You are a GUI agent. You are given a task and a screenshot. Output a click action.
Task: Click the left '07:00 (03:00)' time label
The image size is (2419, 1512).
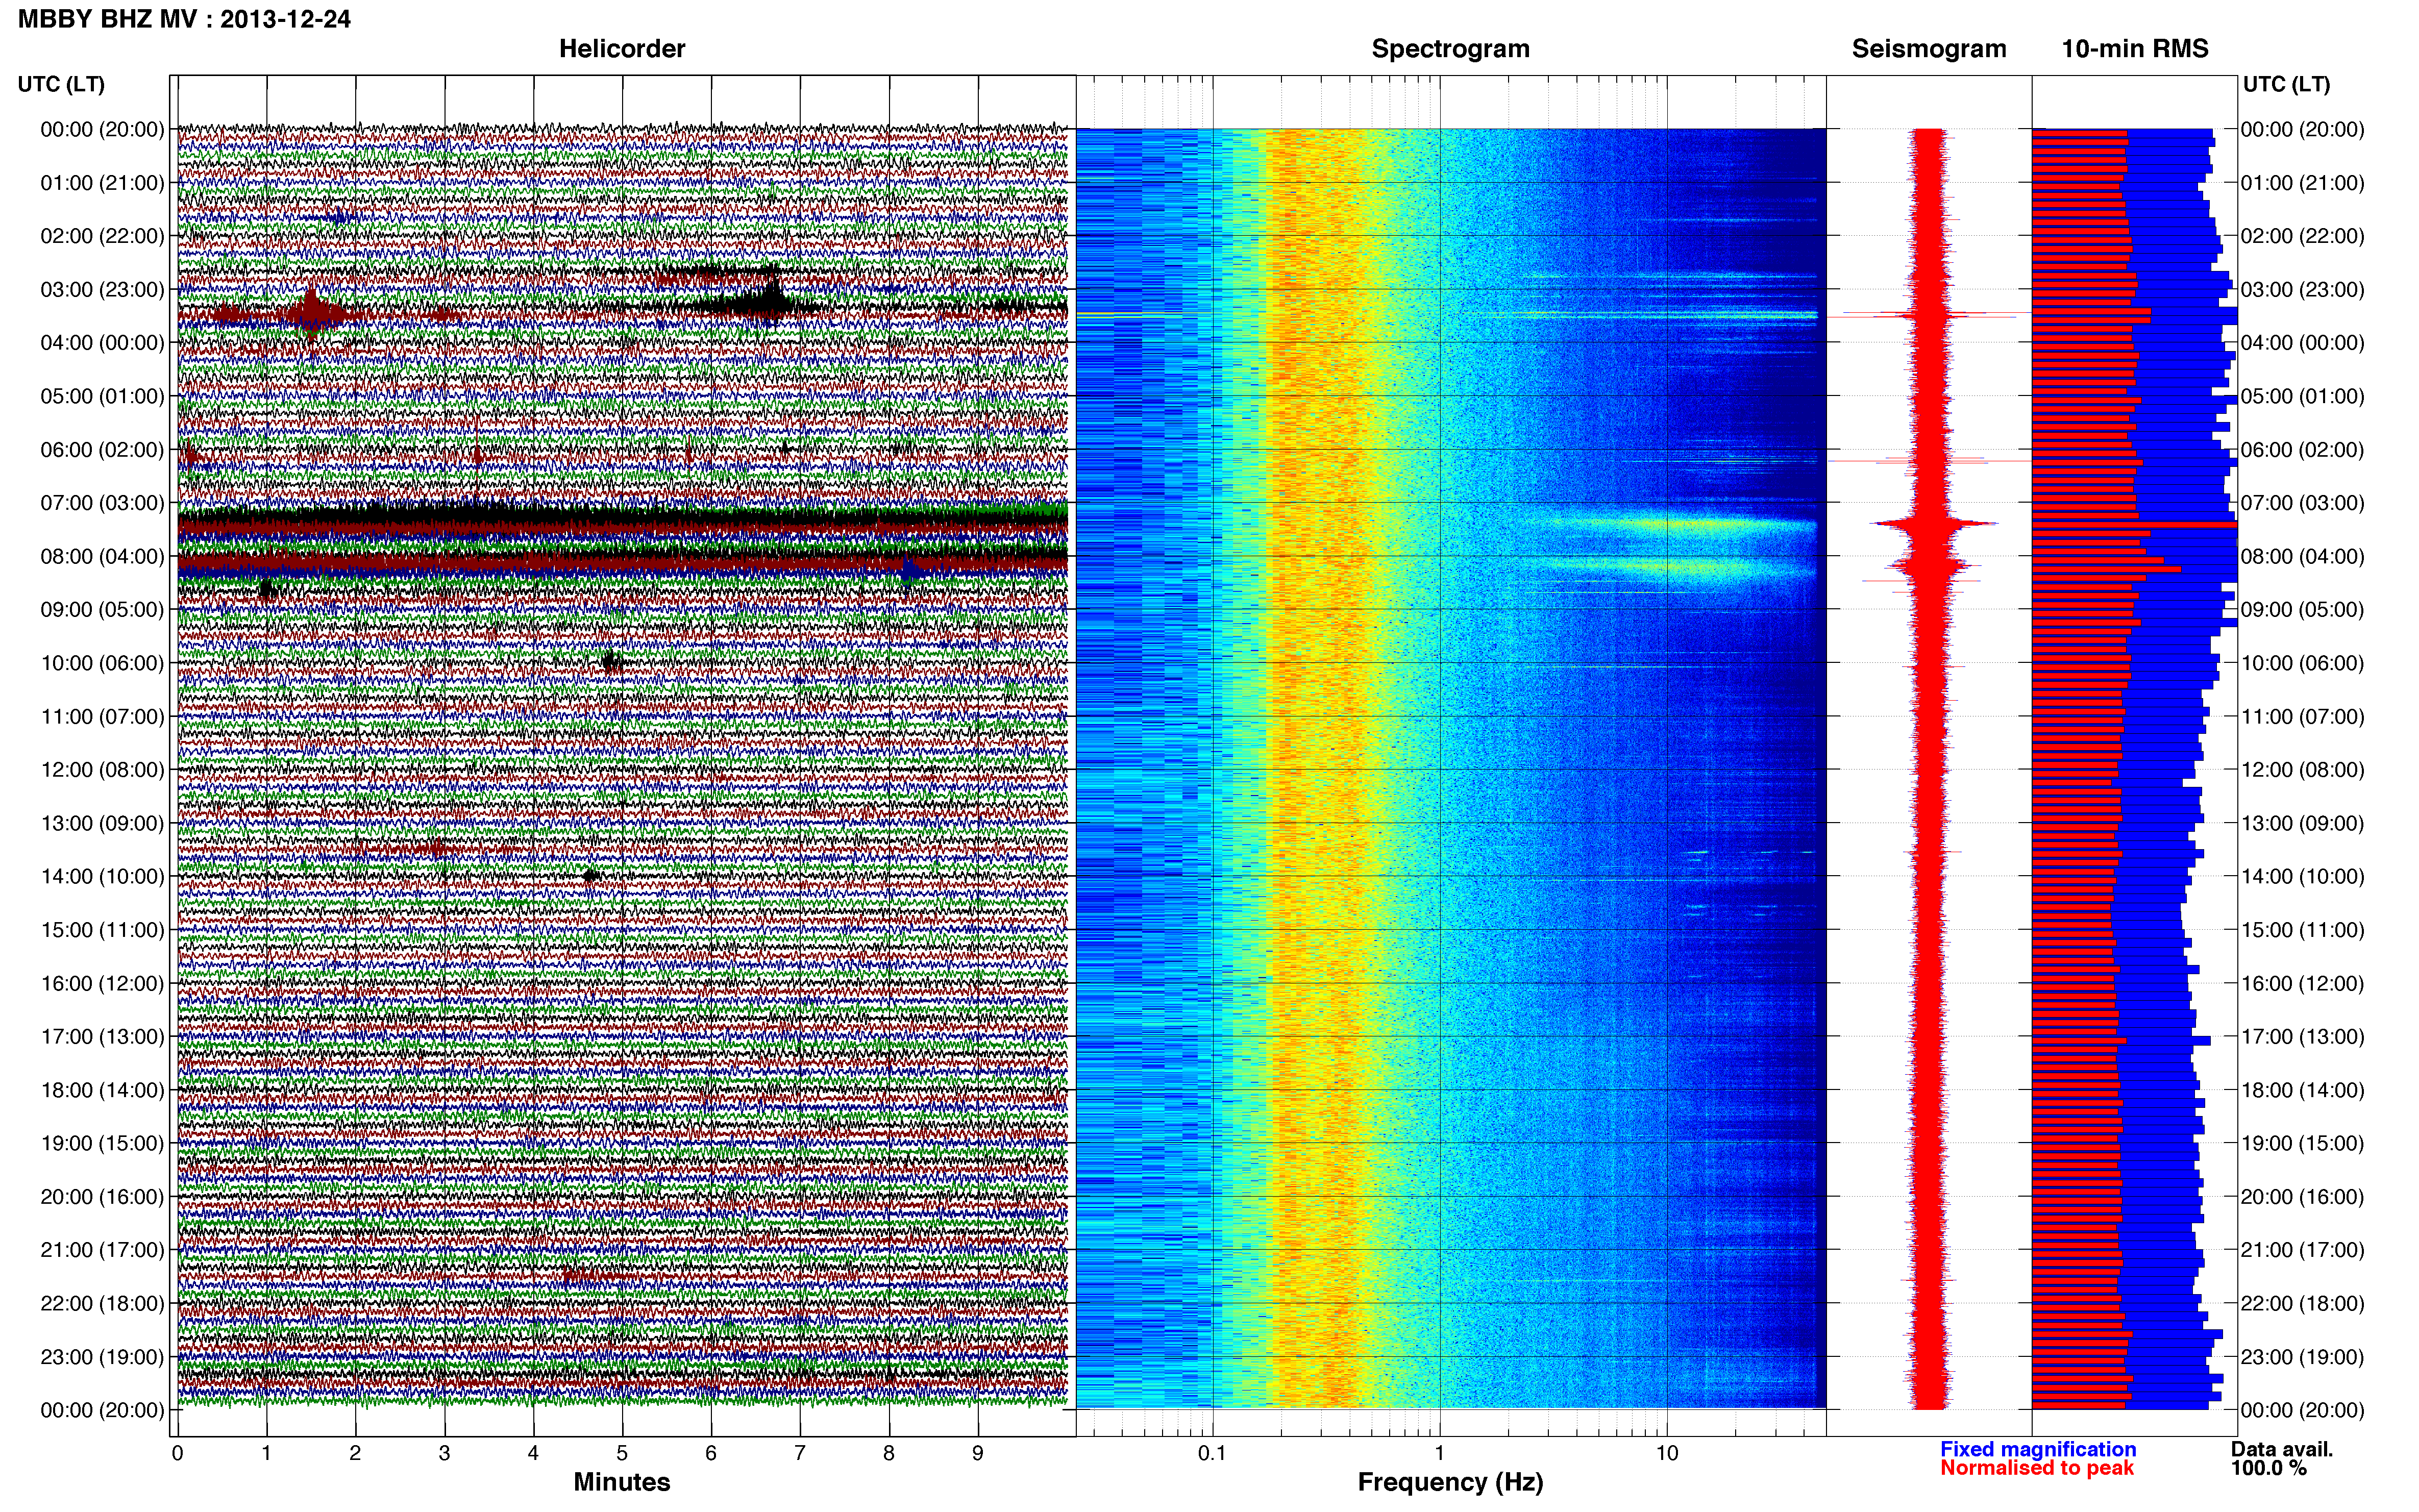coord(102,503)
